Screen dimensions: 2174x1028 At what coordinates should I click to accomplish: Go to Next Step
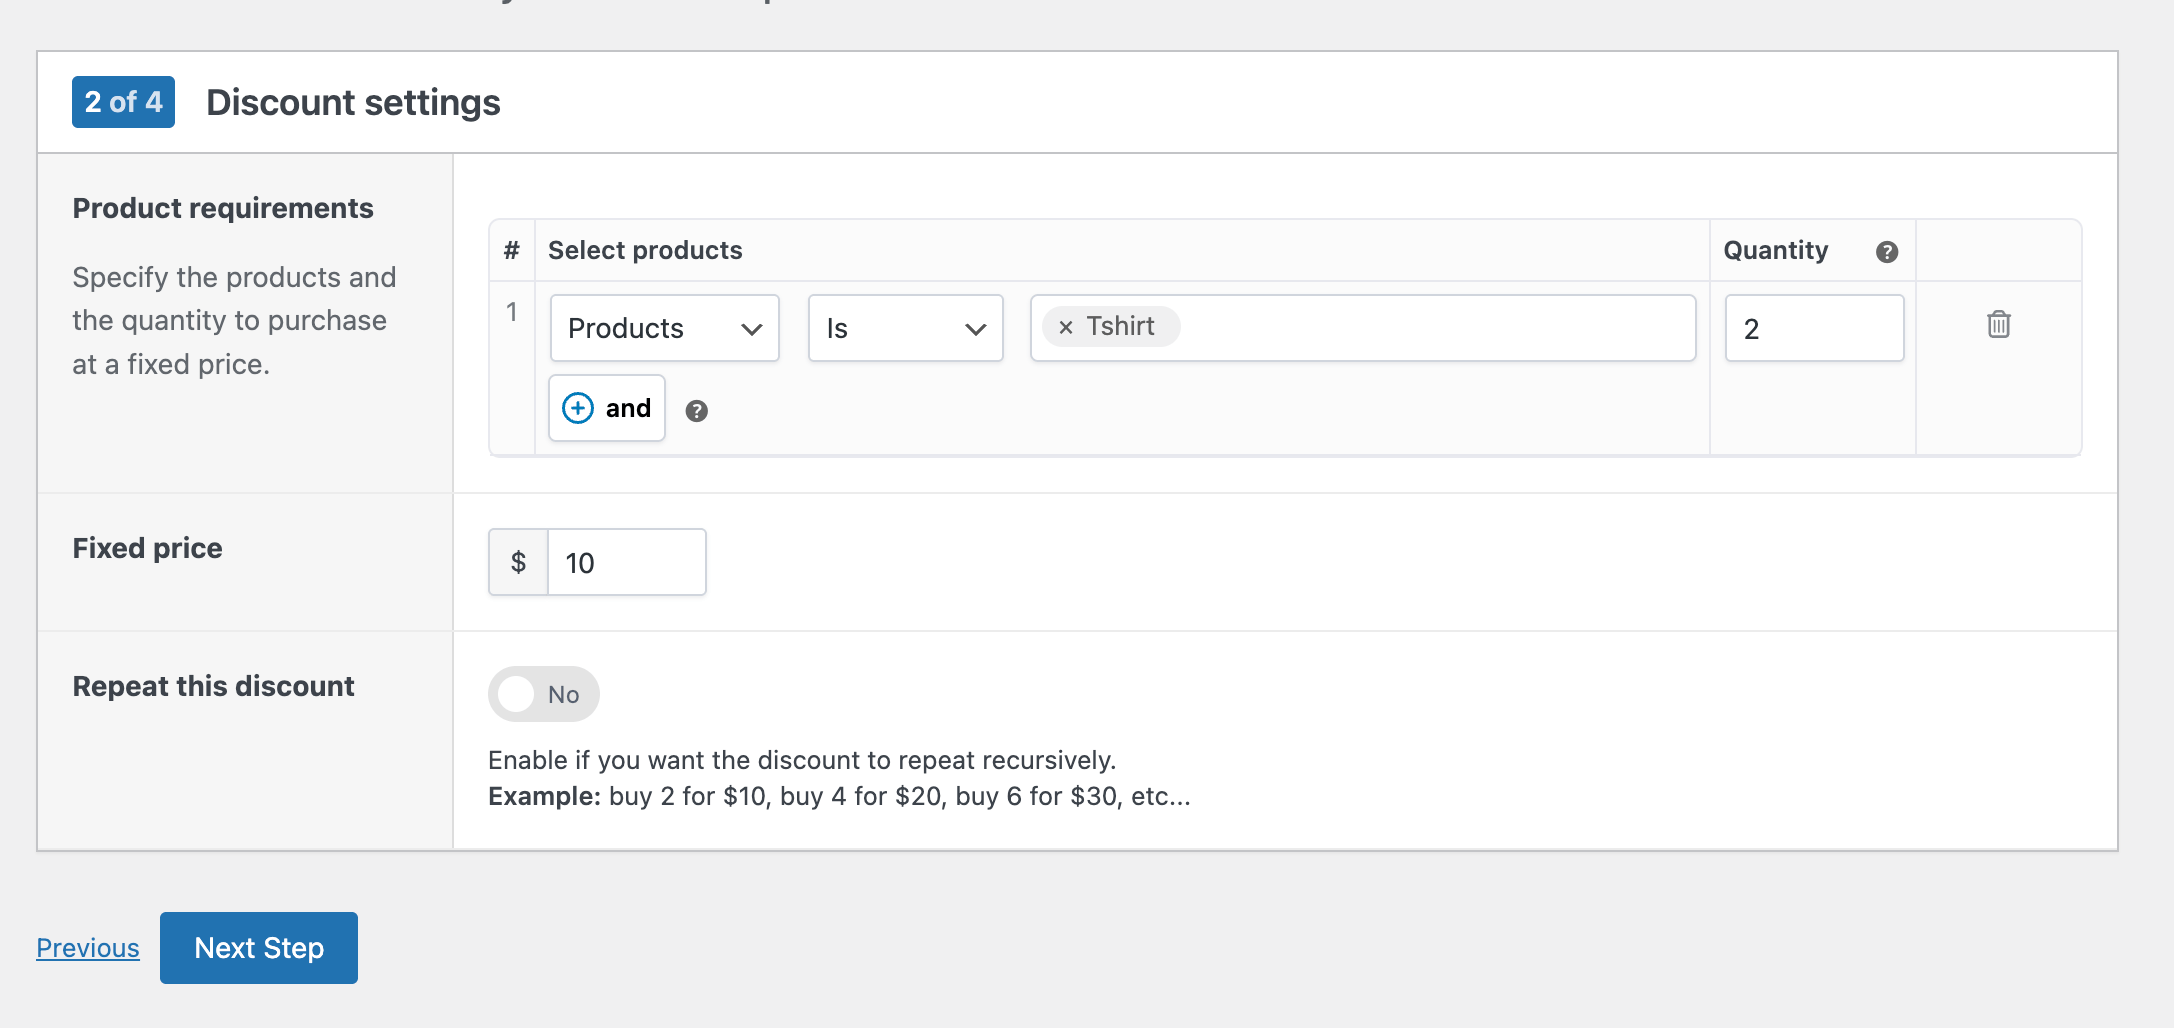click(259, 948)
